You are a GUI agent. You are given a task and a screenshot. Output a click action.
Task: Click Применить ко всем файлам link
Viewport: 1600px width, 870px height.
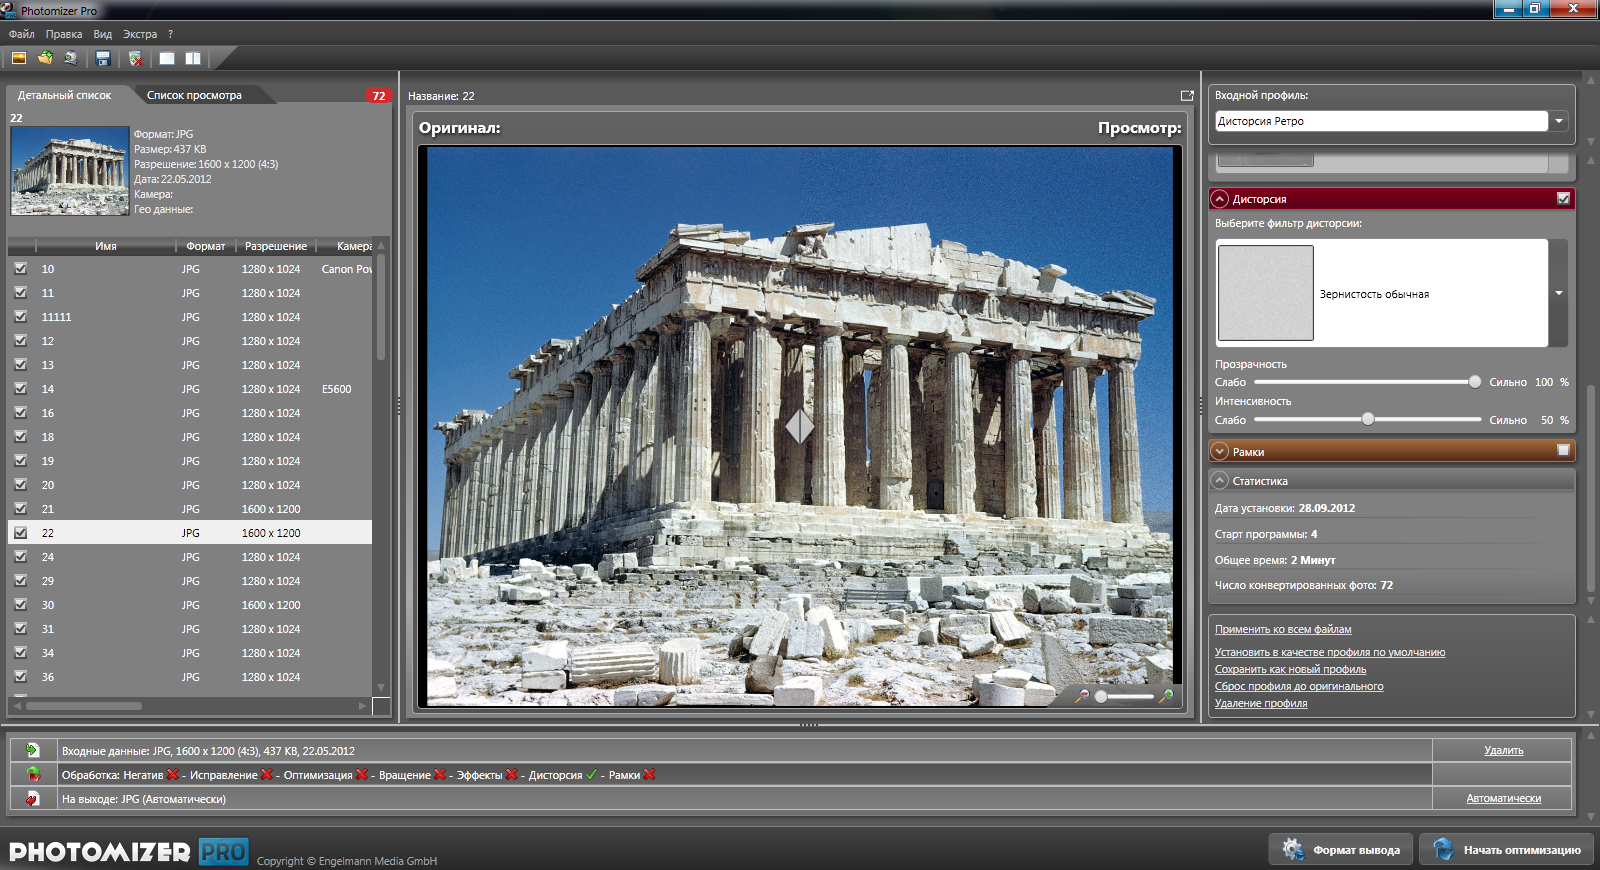(1283, 629)
